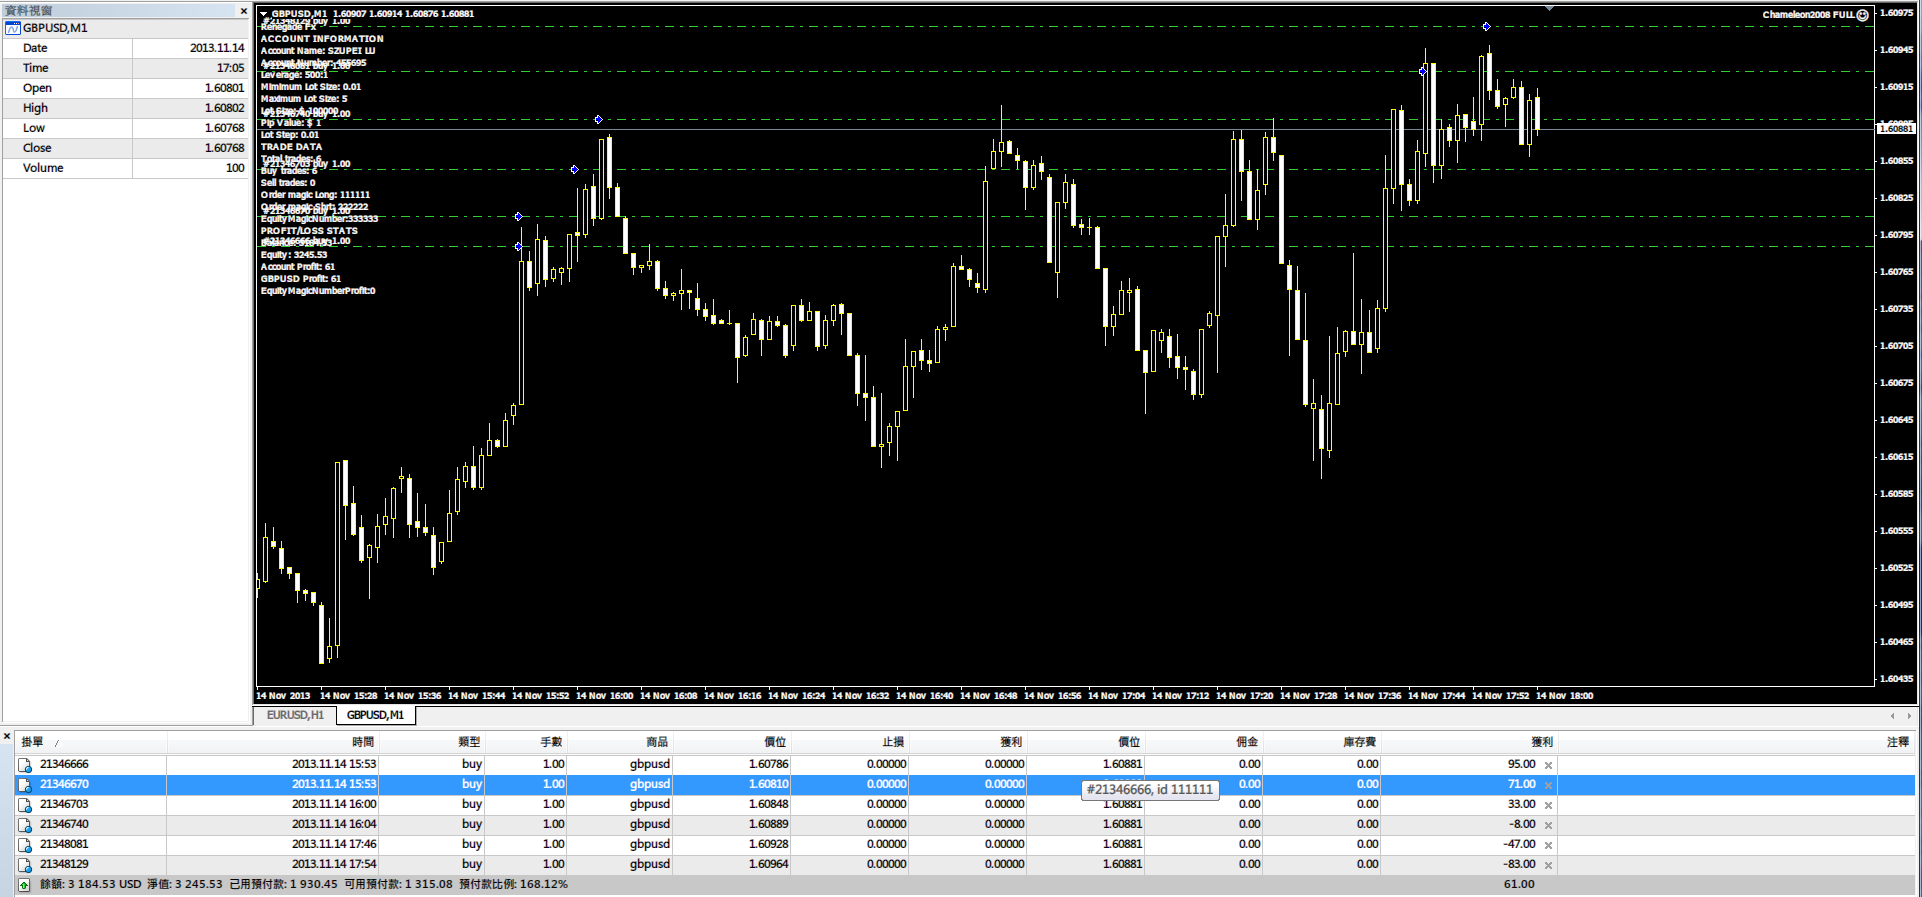Select order row 21346740

tap(965, 825)
